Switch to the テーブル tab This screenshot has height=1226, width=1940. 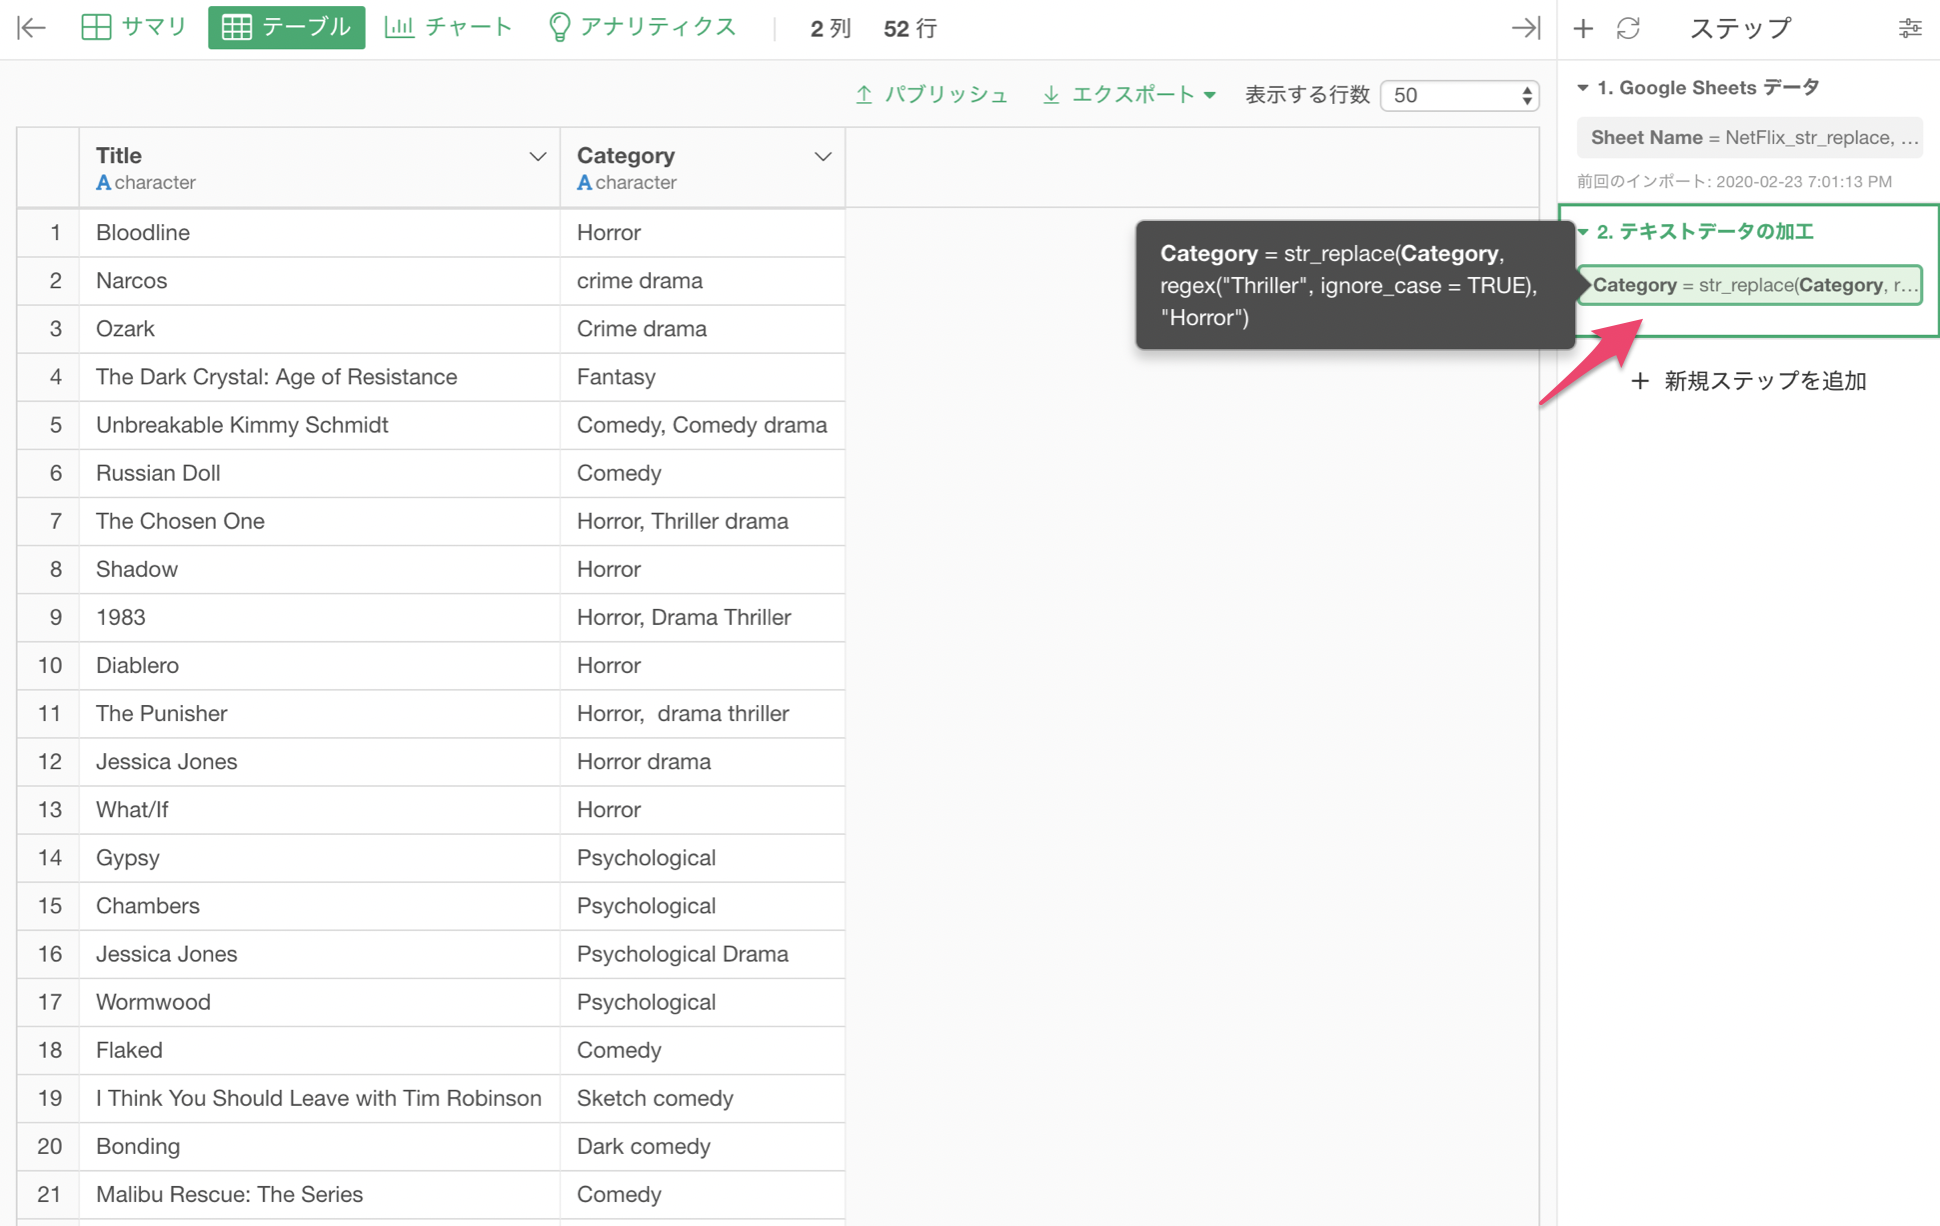tap(286, 28)
